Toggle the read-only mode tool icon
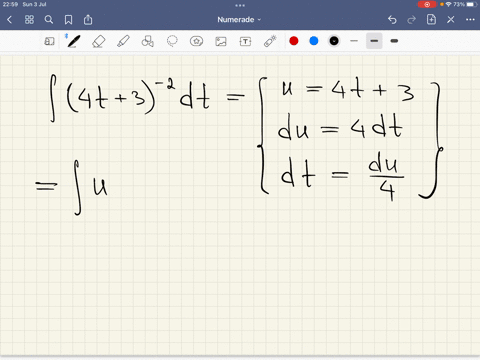Viewport: 480px width, 360px height. pyautogui.click(x=49, y=41)
